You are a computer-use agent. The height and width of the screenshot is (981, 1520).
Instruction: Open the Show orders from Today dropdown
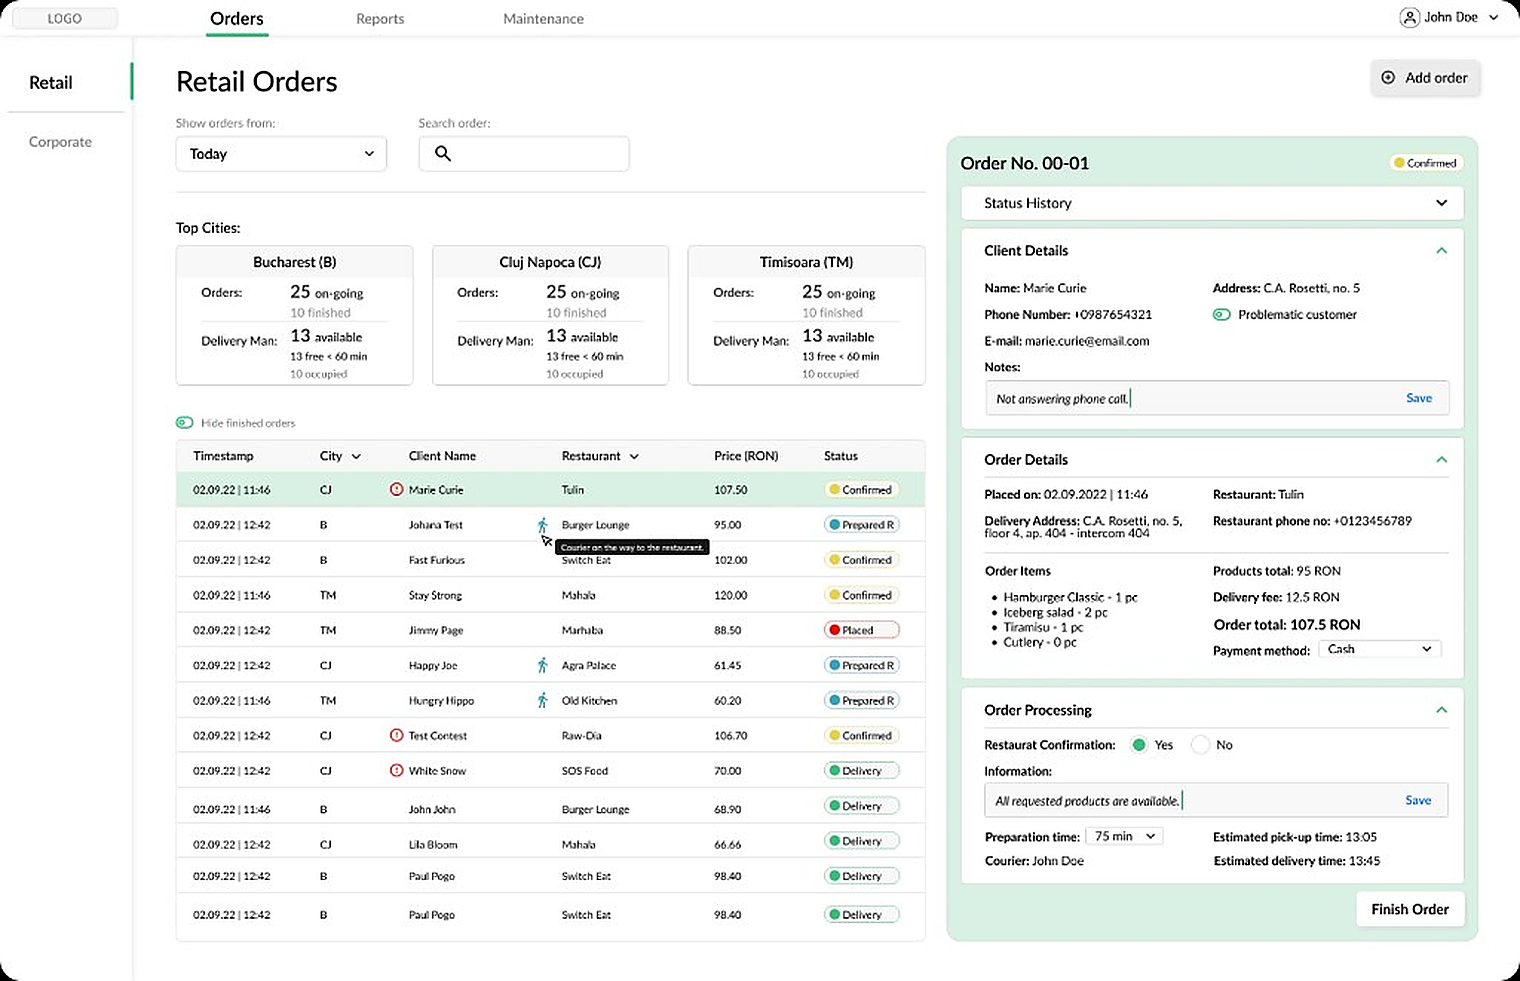click(x=281, y=154)
